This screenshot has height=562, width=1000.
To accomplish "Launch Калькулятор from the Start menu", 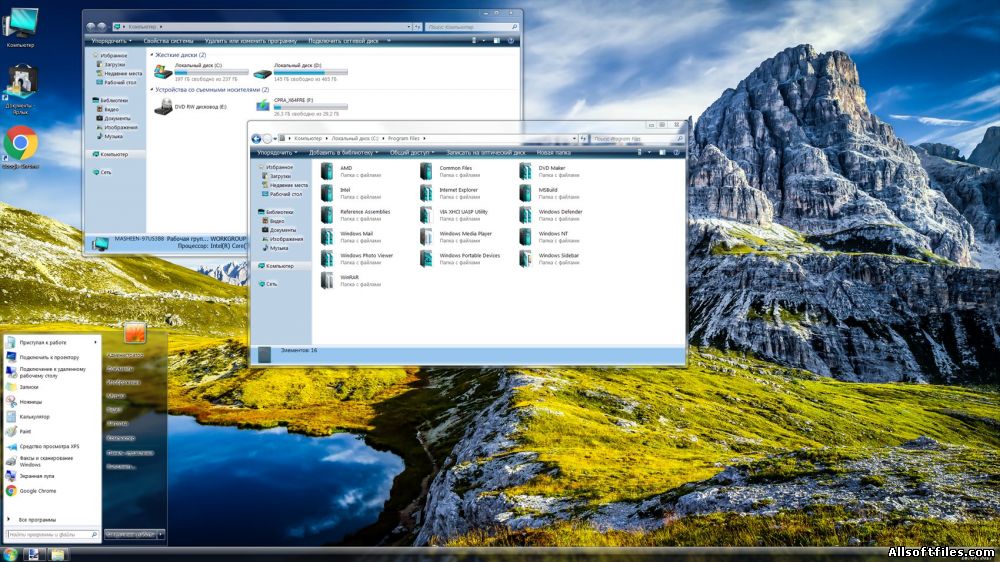I will tap(34, 417).
